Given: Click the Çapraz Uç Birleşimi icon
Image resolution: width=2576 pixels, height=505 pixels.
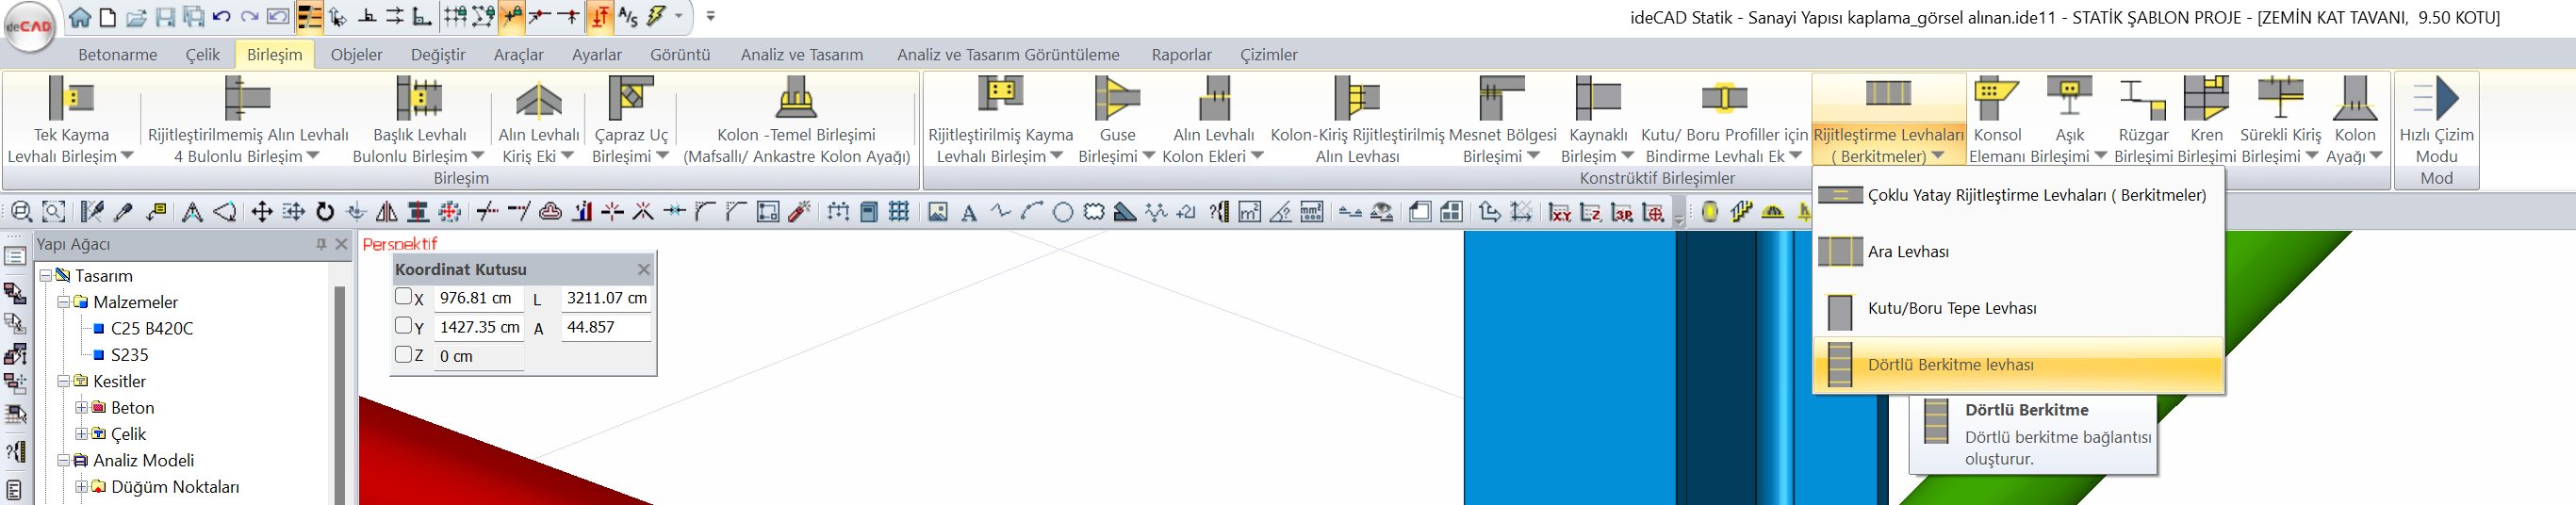Looking at the screenshot, I should (x=630, y=98).
